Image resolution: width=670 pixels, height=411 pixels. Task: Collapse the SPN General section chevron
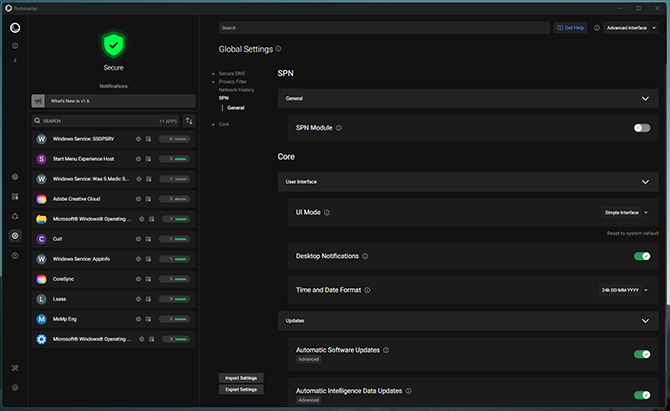pos(645,99)
